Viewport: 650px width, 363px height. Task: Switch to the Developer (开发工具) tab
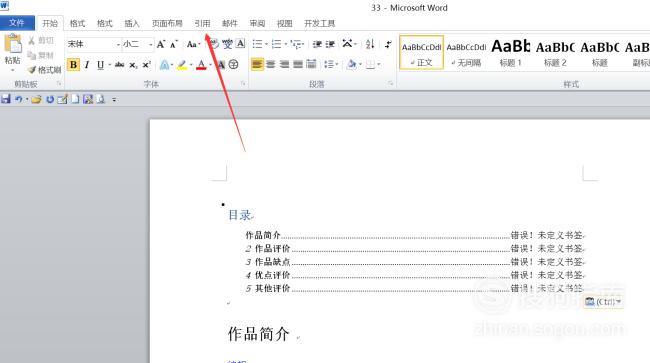click(320, 23)
